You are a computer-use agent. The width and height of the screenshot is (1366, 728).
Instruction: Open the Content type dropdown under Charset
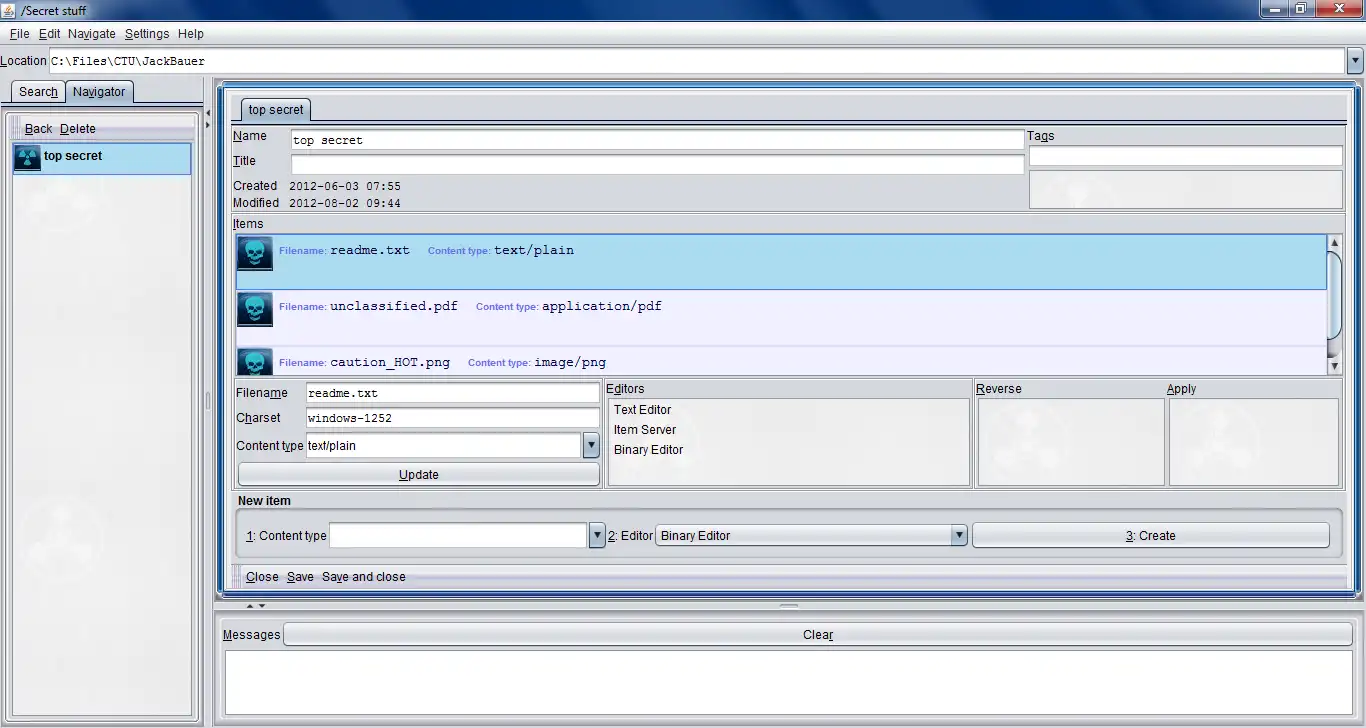coord(591,446)
